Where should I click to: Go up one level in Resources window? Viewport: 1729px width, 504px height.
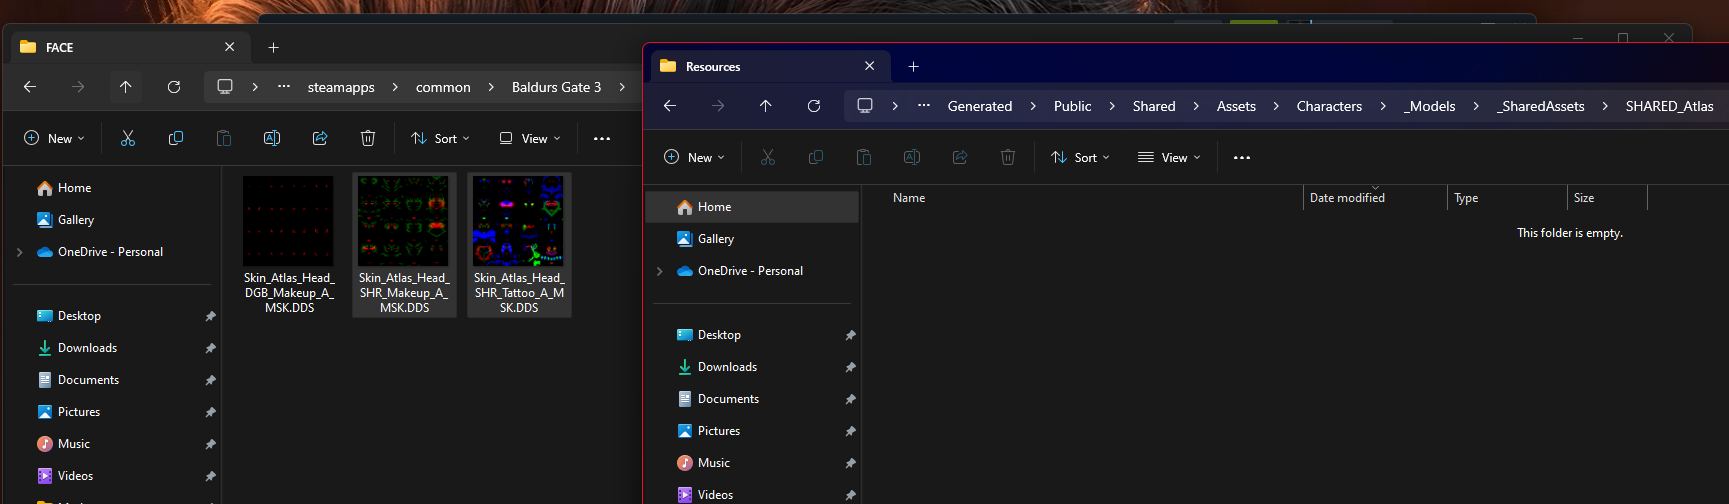[x=766, y=106]
